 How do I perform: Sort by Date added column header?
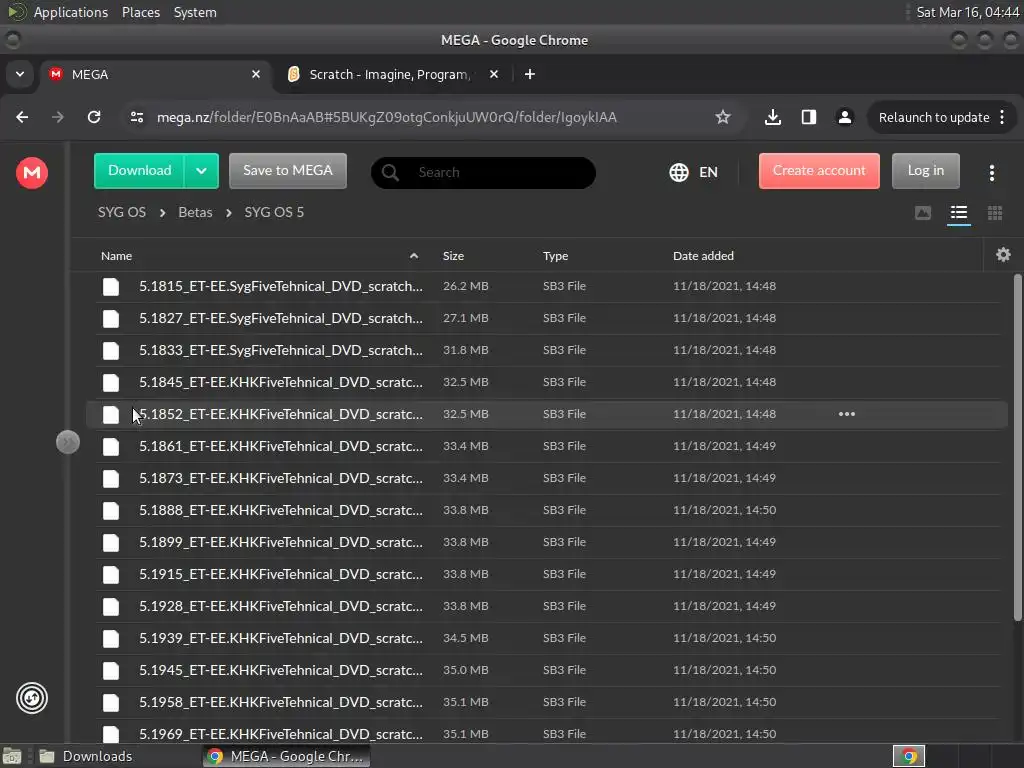(x=703, y=256)
